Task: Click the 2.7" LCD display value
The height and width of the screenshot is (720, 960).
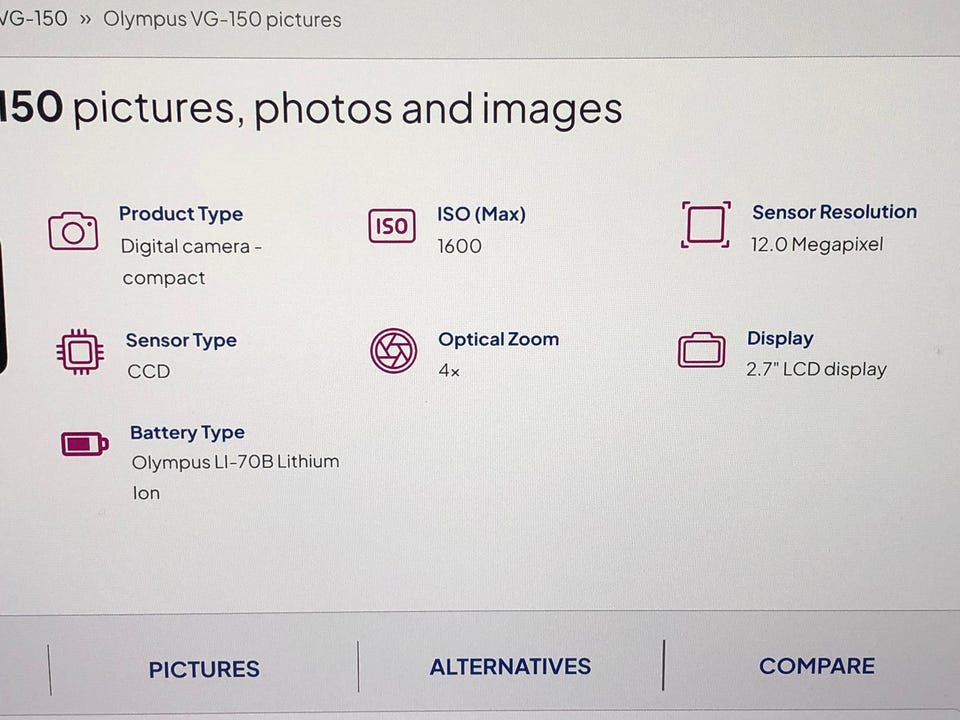Action: 816,369
